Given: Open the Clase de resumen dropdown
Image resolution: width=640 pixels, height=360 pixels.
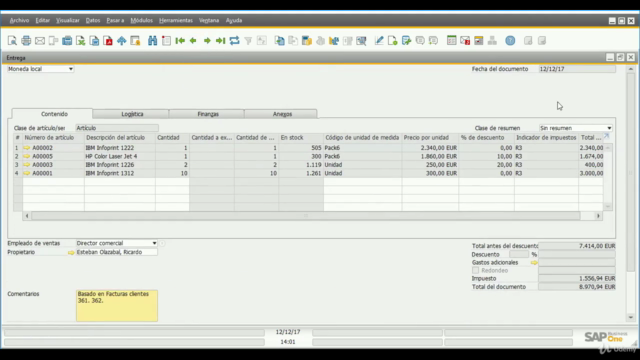Looking at the screenshot, I should (x=609, y=128).
